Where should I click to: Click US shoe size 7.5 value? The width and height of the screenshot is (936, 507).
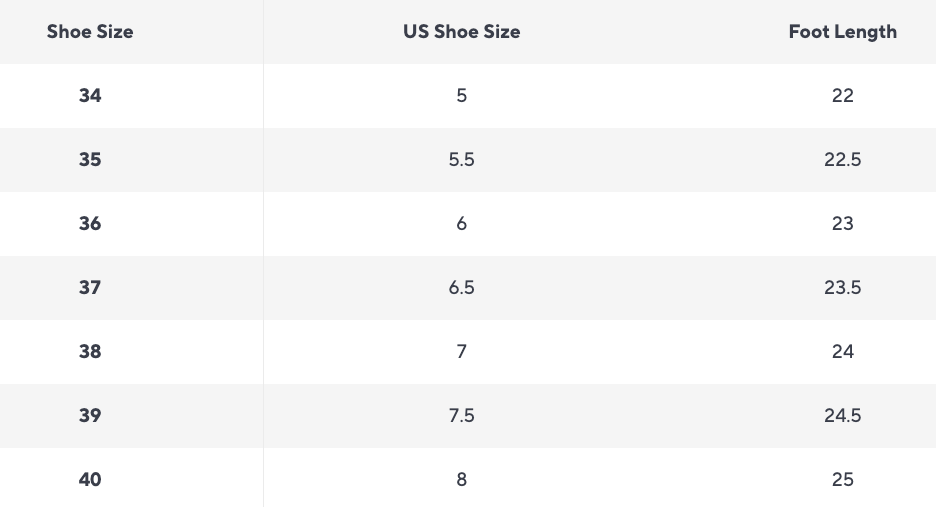pos(462,416)
